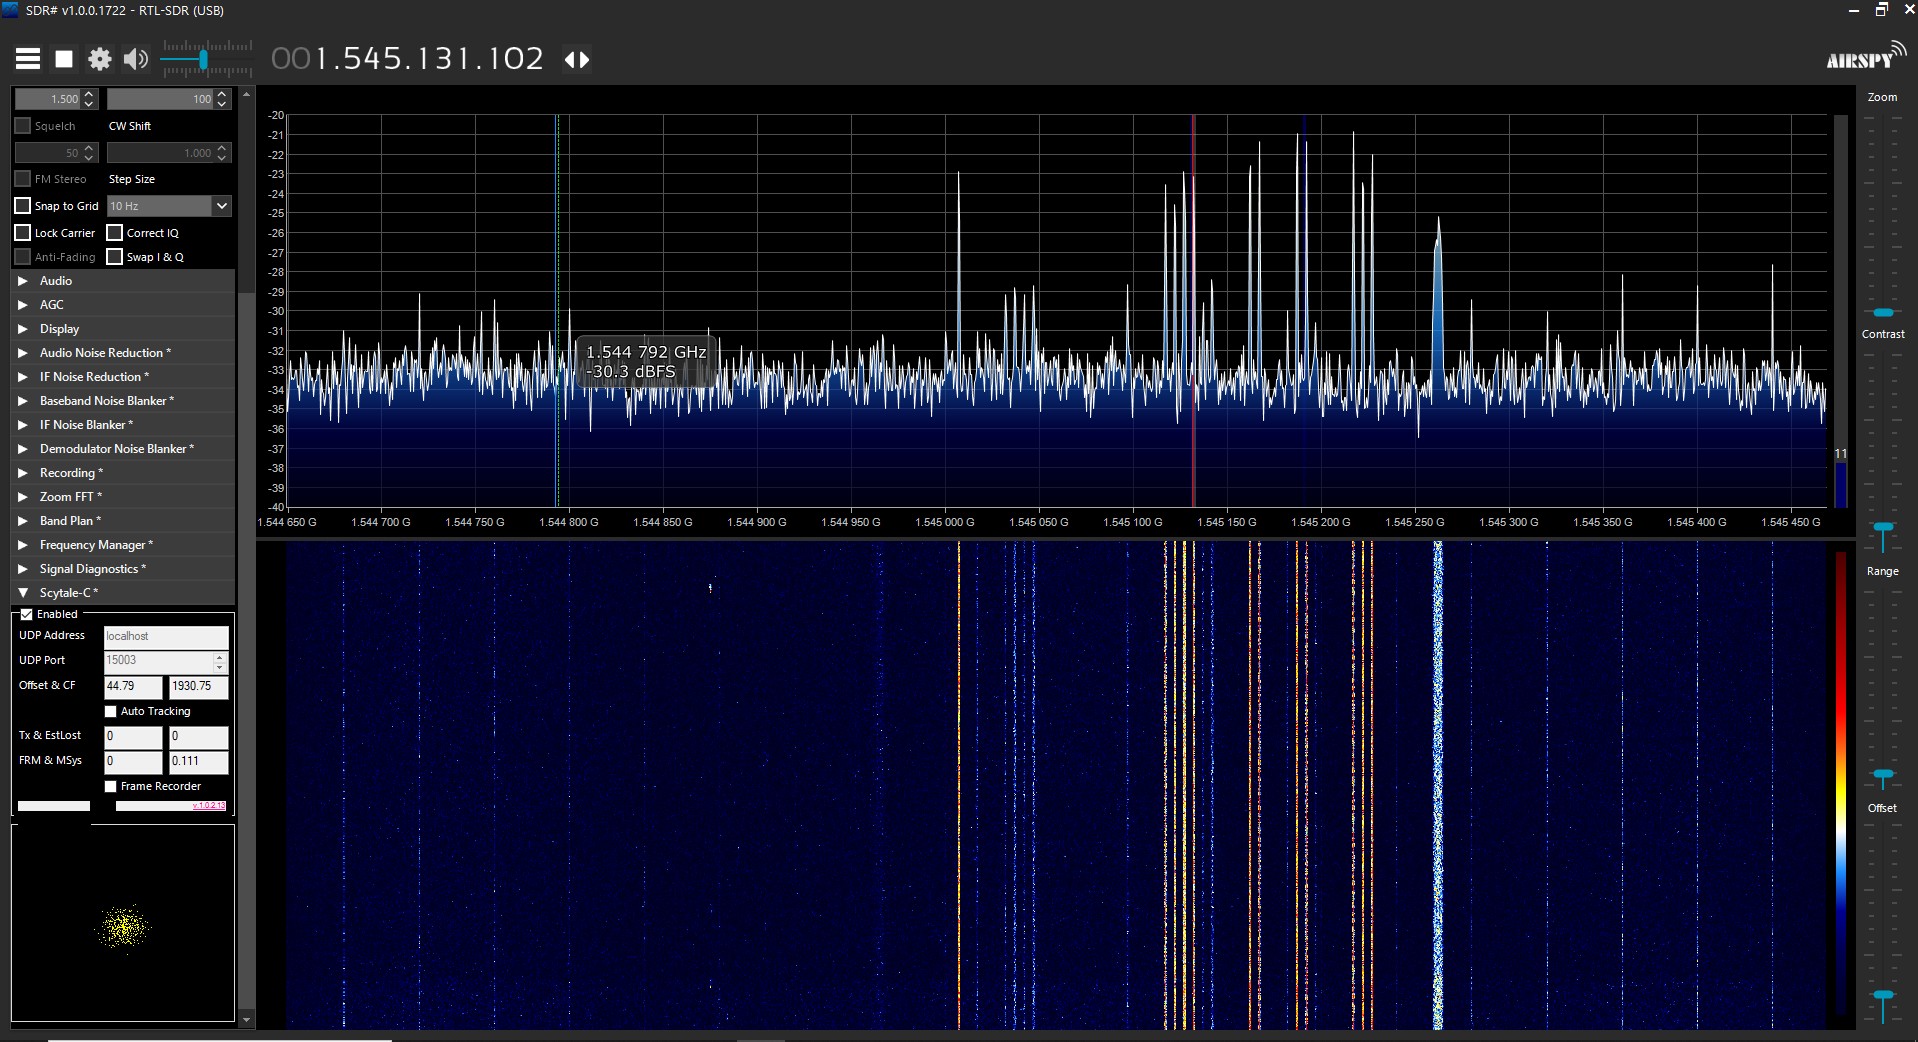Stop SDR playback with the stop button
The image size is (1918, 1042).
(63, 58)
